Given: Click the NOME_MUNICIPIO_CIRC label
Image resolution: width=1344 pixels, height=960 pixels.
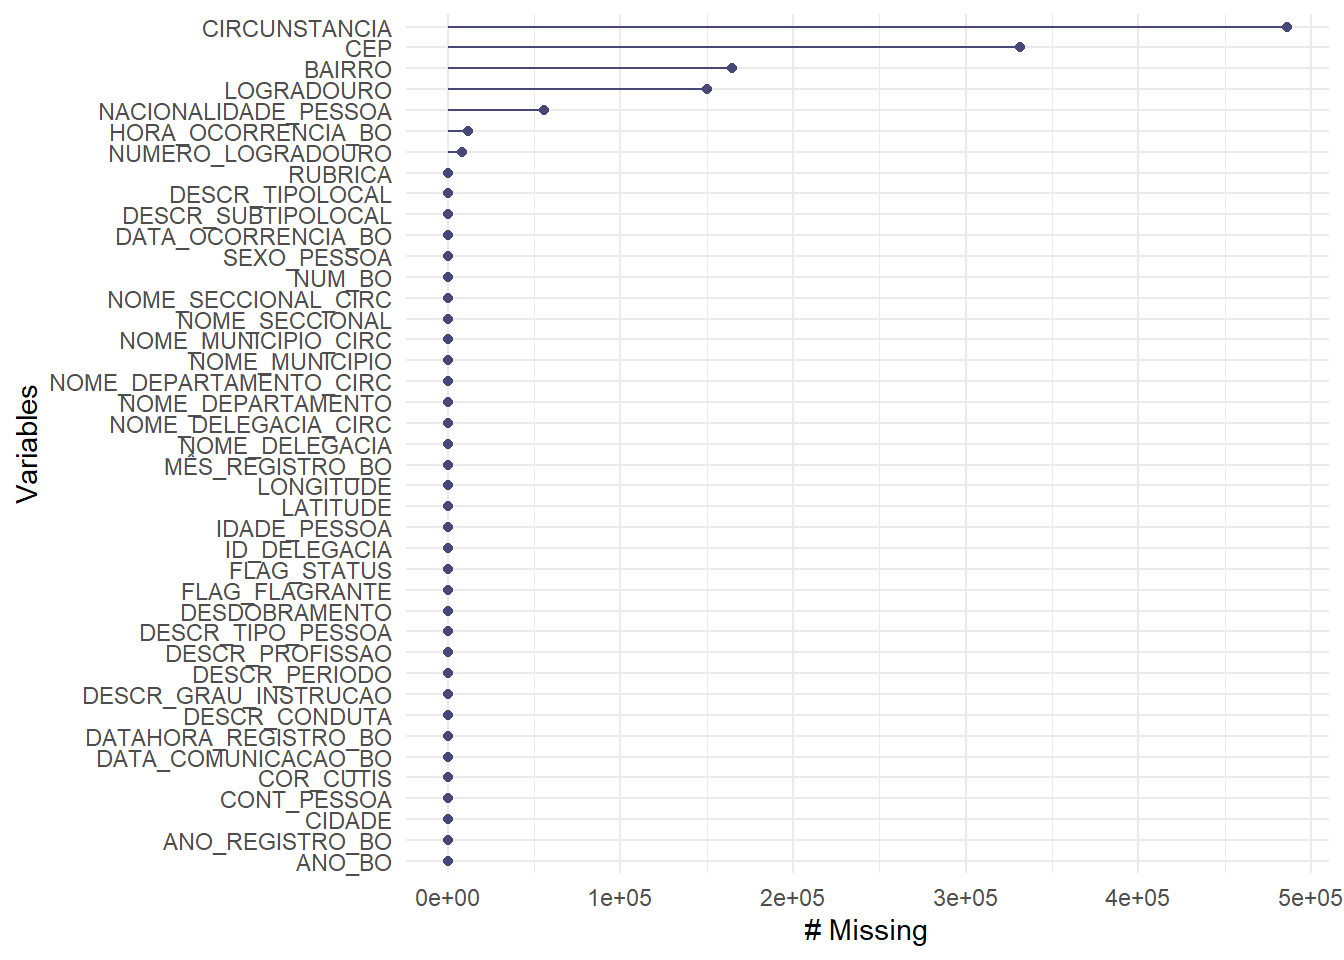Looking at the screenshot, I should pyautogui.click(x=255, y=341).
